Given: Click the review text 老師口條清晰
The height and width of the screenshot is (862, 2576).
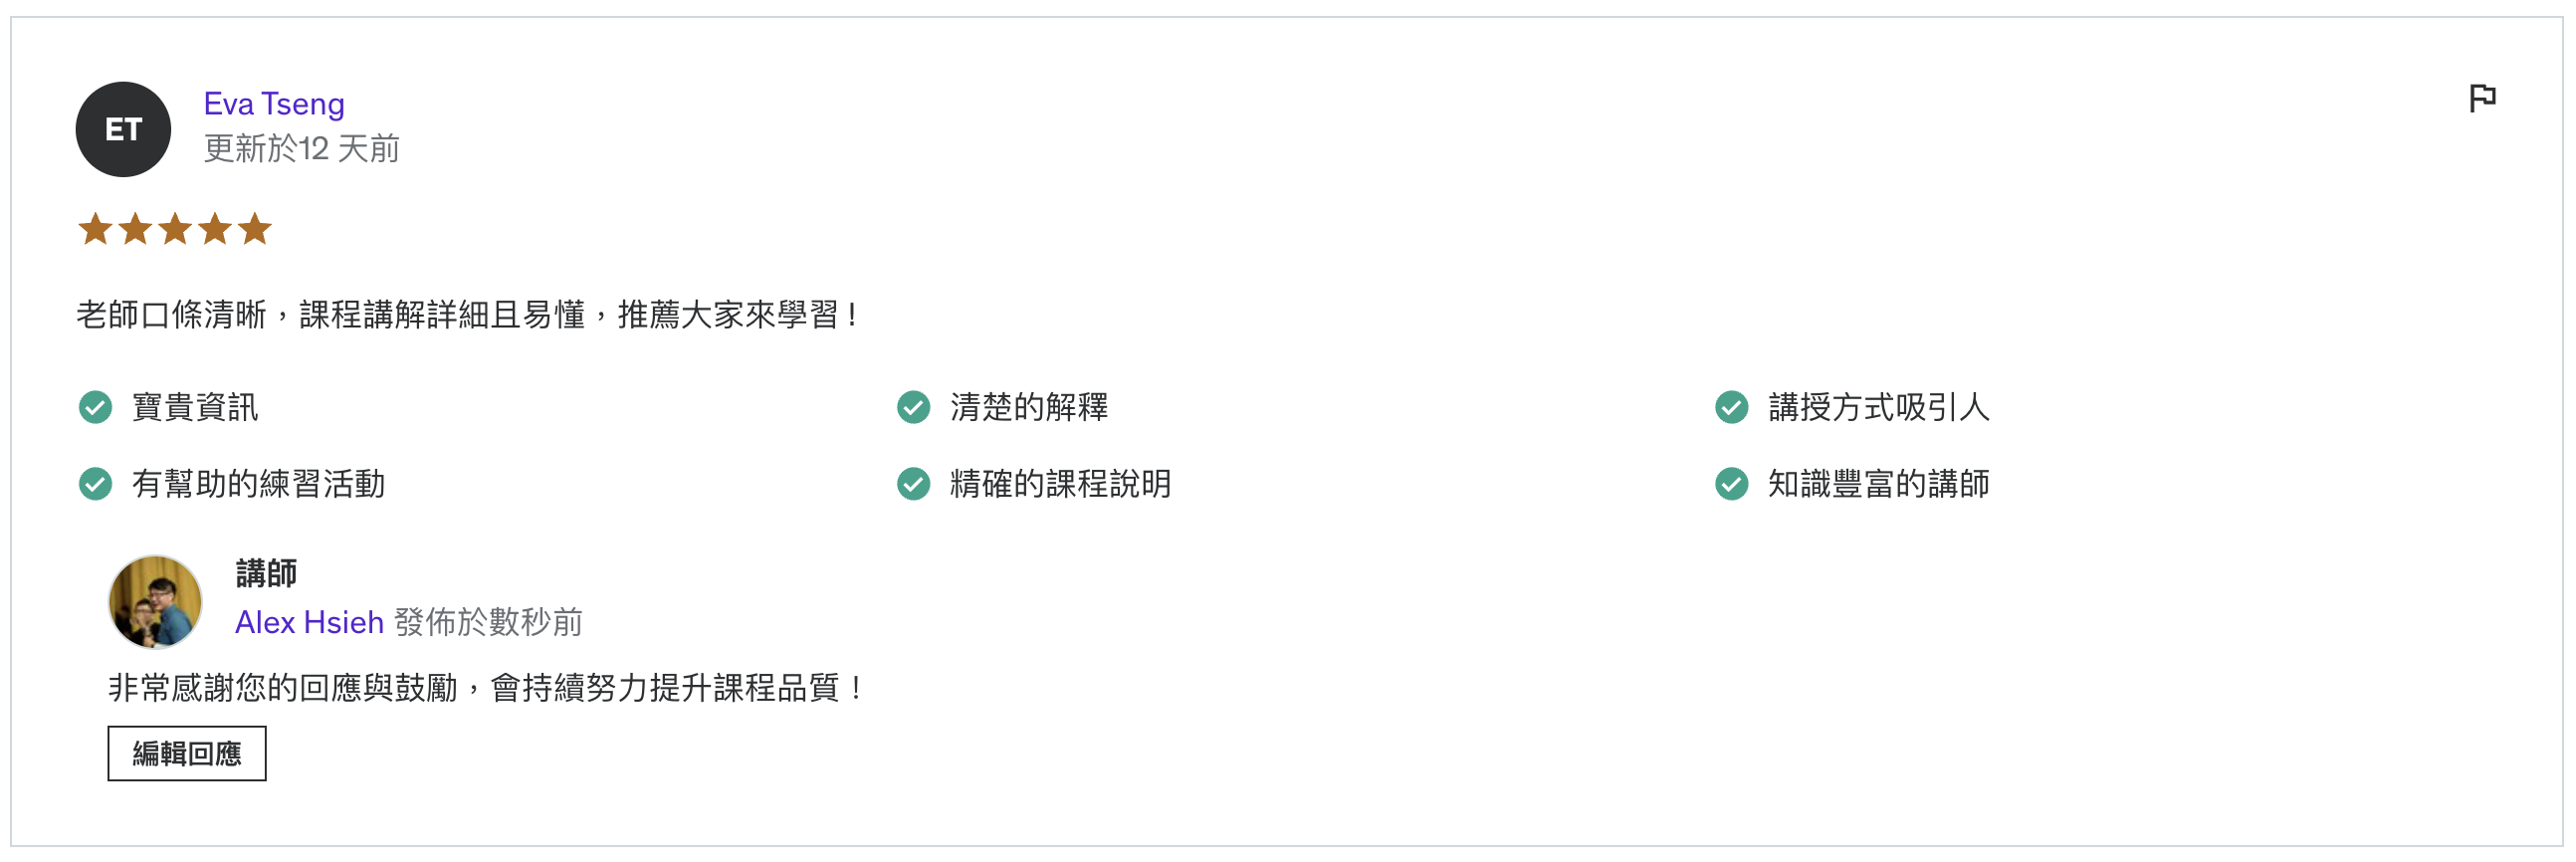Looking at the screenshot, I should click(x=171, y=315).
